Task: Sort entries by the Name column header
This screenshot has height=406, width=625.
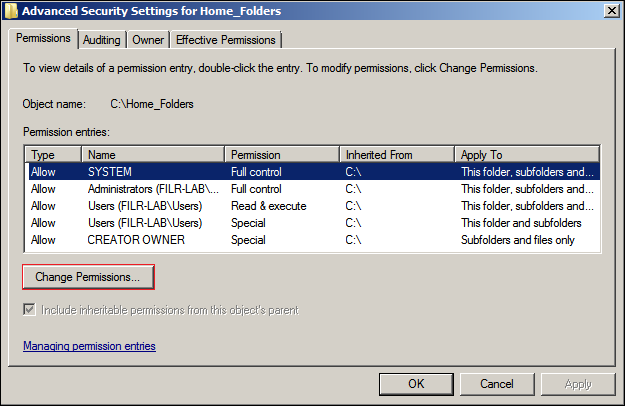Action: coord(153,155)
